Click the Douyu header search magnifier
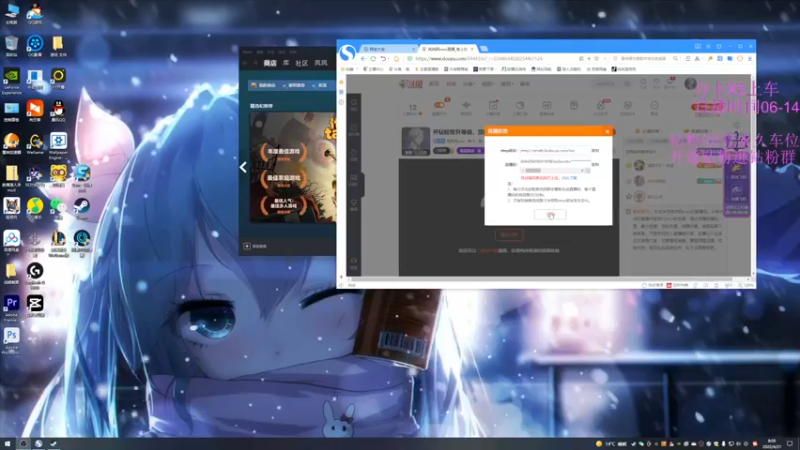Screen dimensions: 800x450 tap(627, 84)
